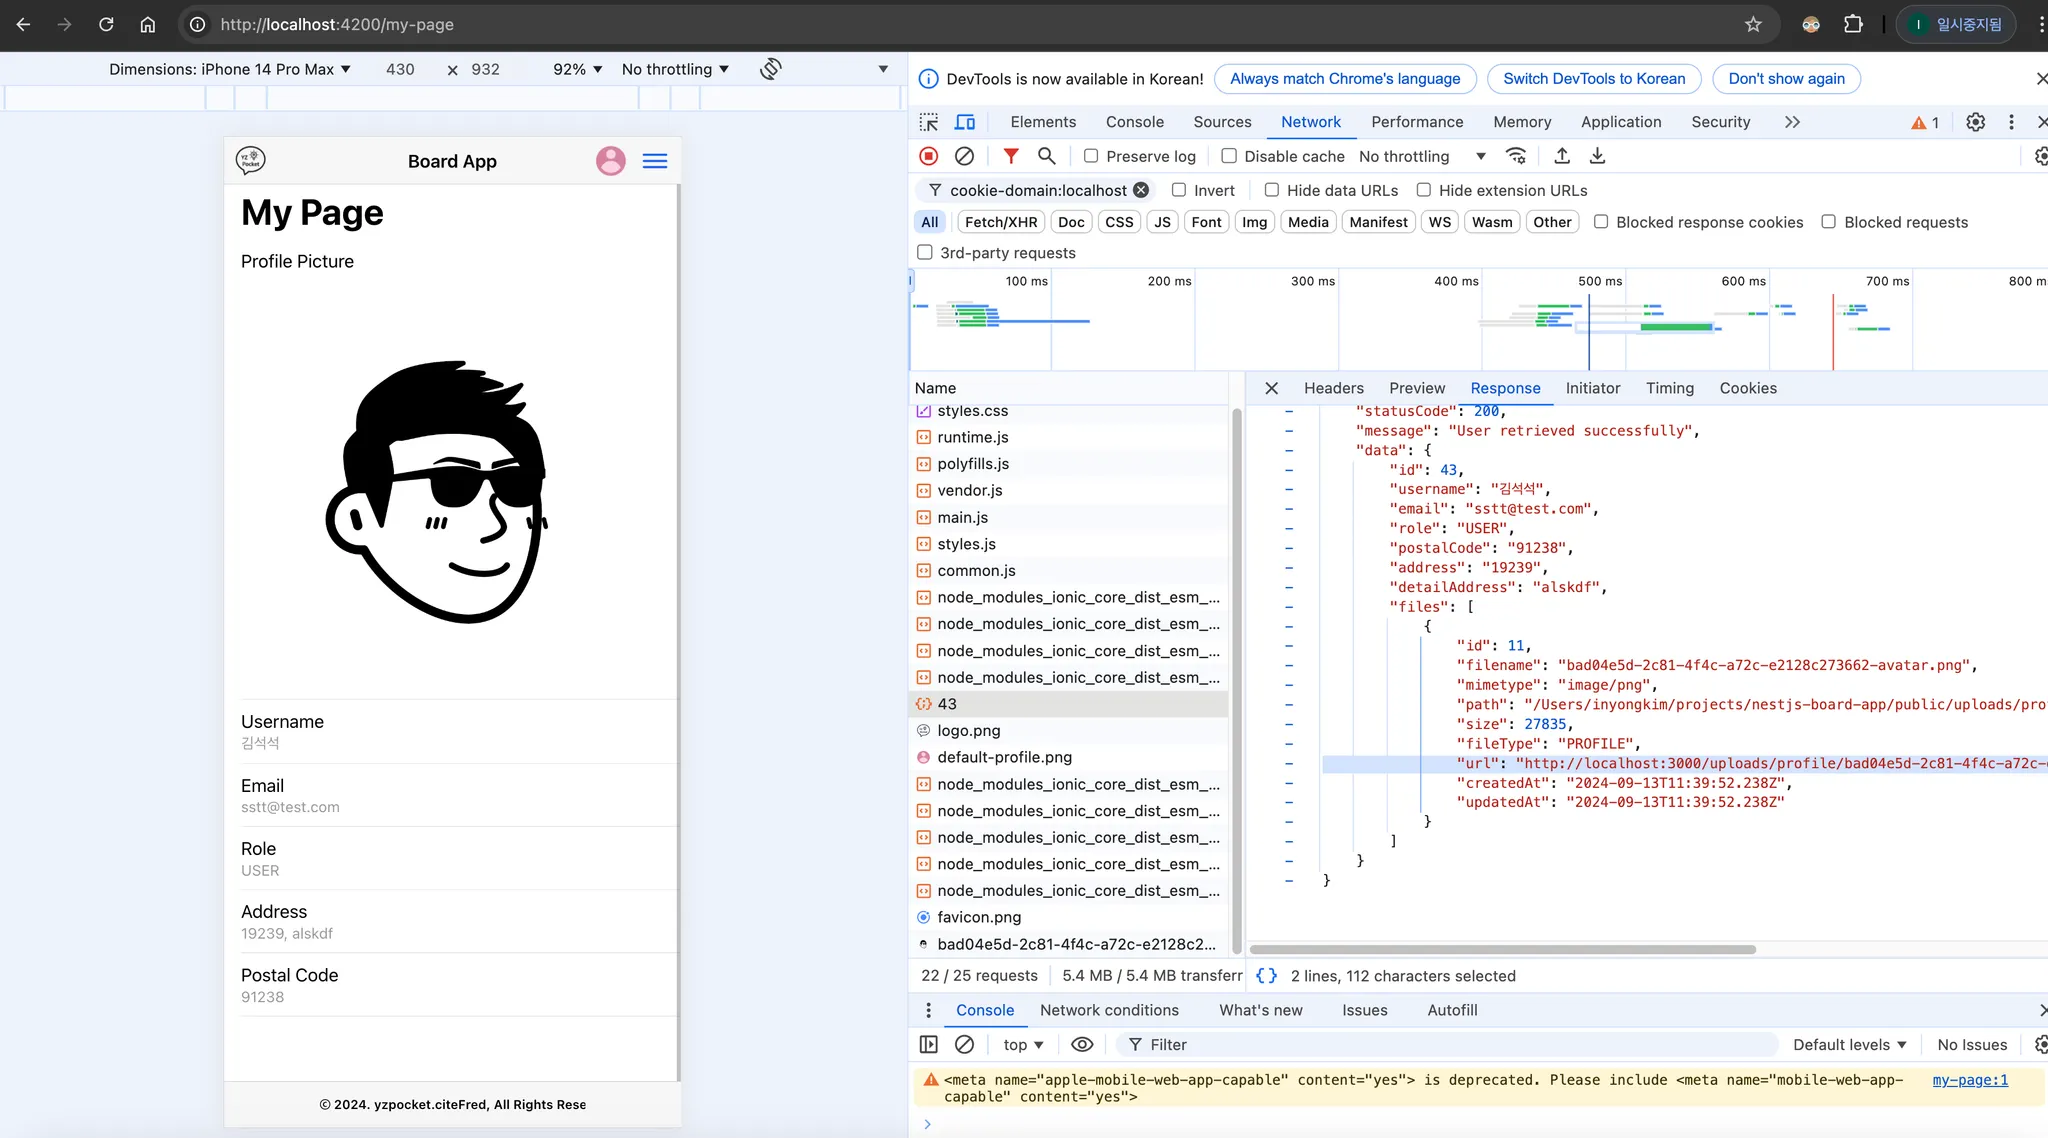
Task: Enable the Preserve log checkbox
Action: tap(1091, 156)
